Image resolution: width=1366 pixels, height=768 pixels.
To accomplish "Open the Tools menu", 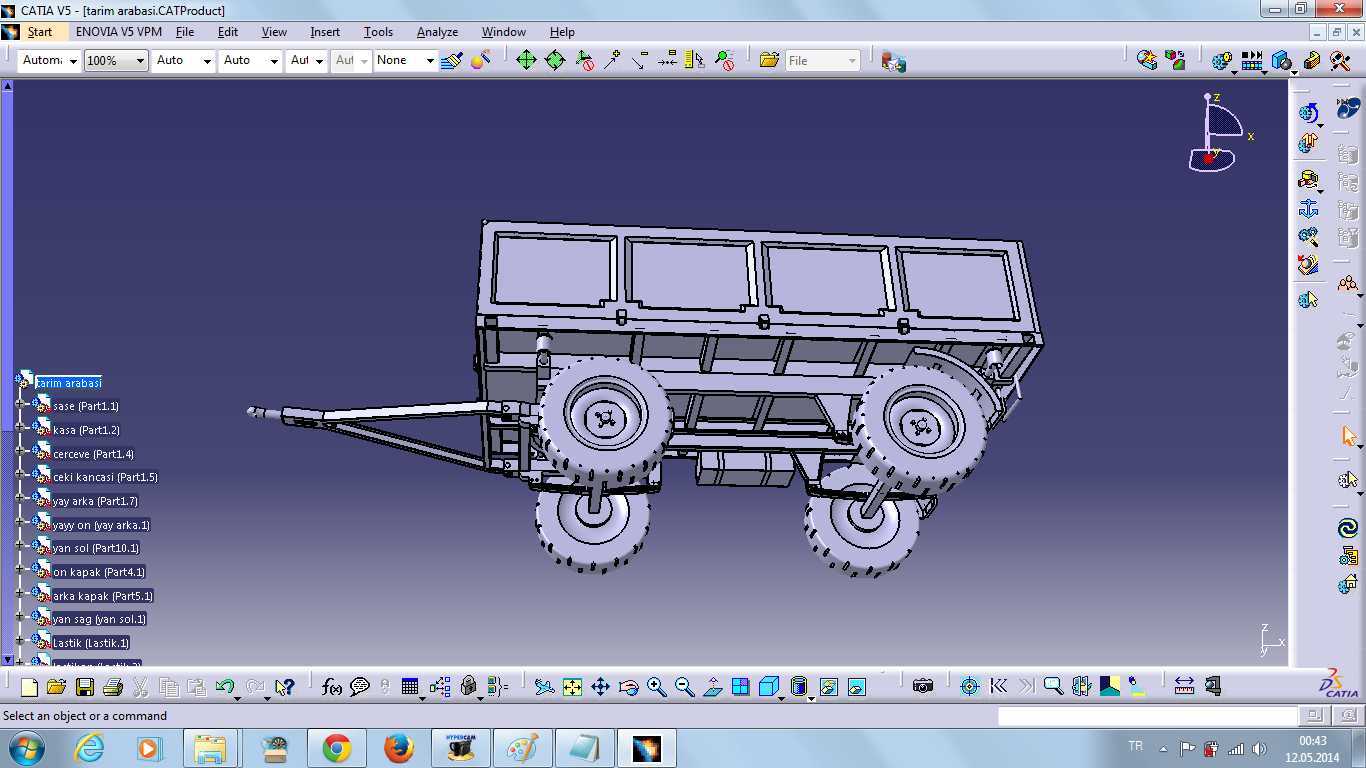I will tap(378, 32).
